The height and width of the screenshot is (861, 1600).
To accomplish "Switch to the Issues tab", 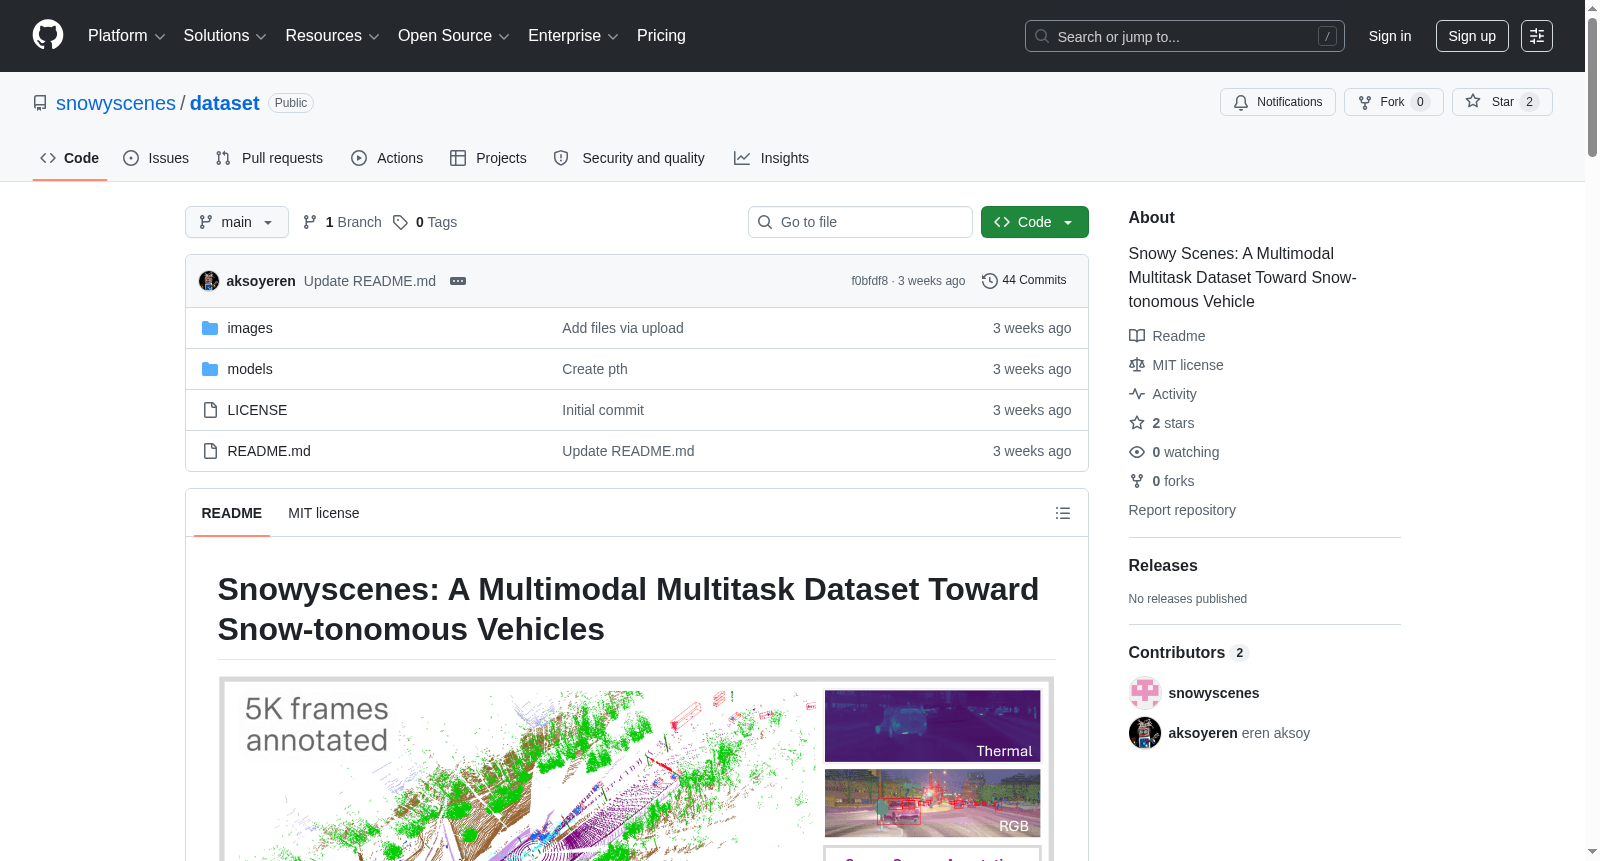I will pyautogui.click(x=156, y=158).
